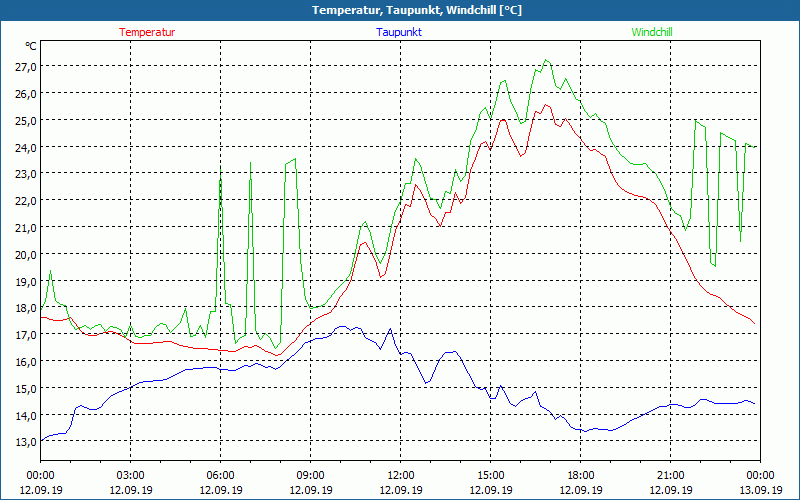Image resolution: width=800 pixels, height=500 pixels.
Task: Click the 12:00 time axis label
Action: pos(401,476)
